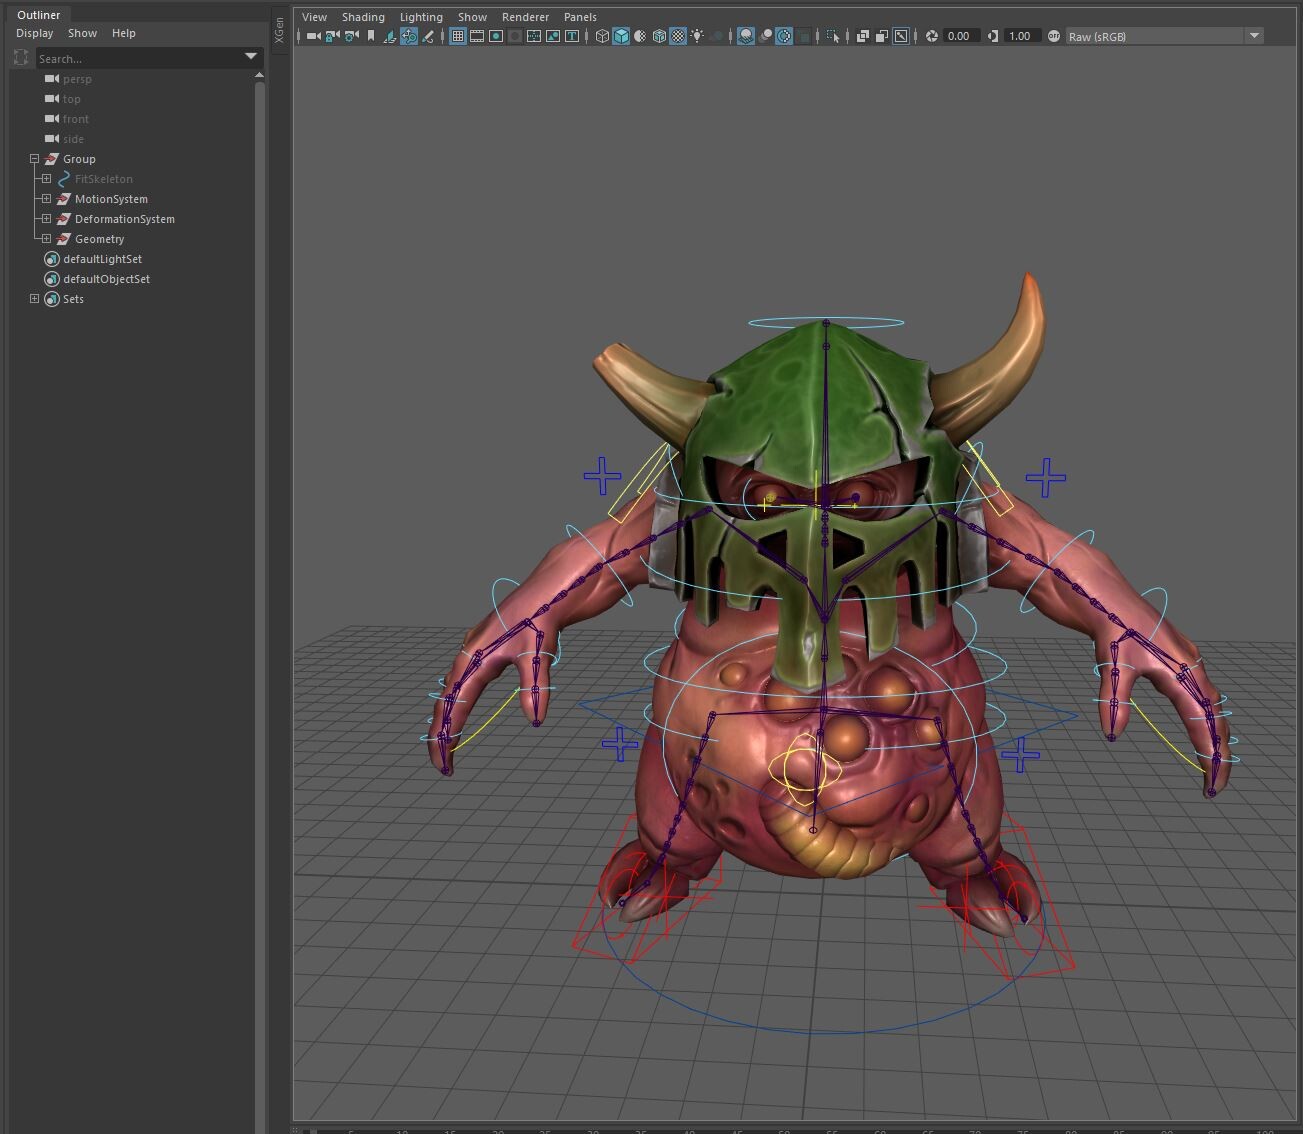Select the Geometry item in Outliner
Screen dimensions: 1303x1134
click(99, 239)
